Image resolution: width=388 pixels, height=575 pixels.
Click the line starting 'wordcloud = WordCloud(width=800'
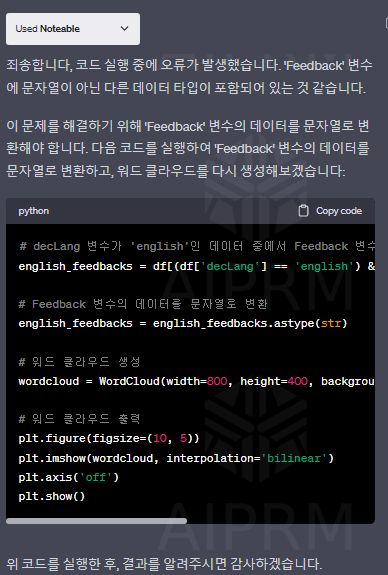pyautogui.click(x=197, y=381)
